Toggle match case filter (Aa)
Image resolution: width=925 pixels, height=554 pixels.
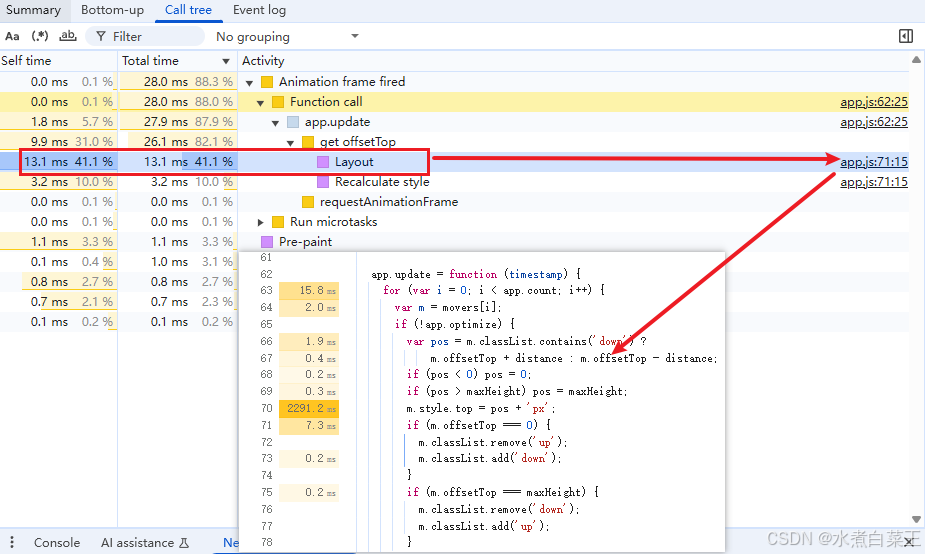pyautogui.click(x=12, y=37)
